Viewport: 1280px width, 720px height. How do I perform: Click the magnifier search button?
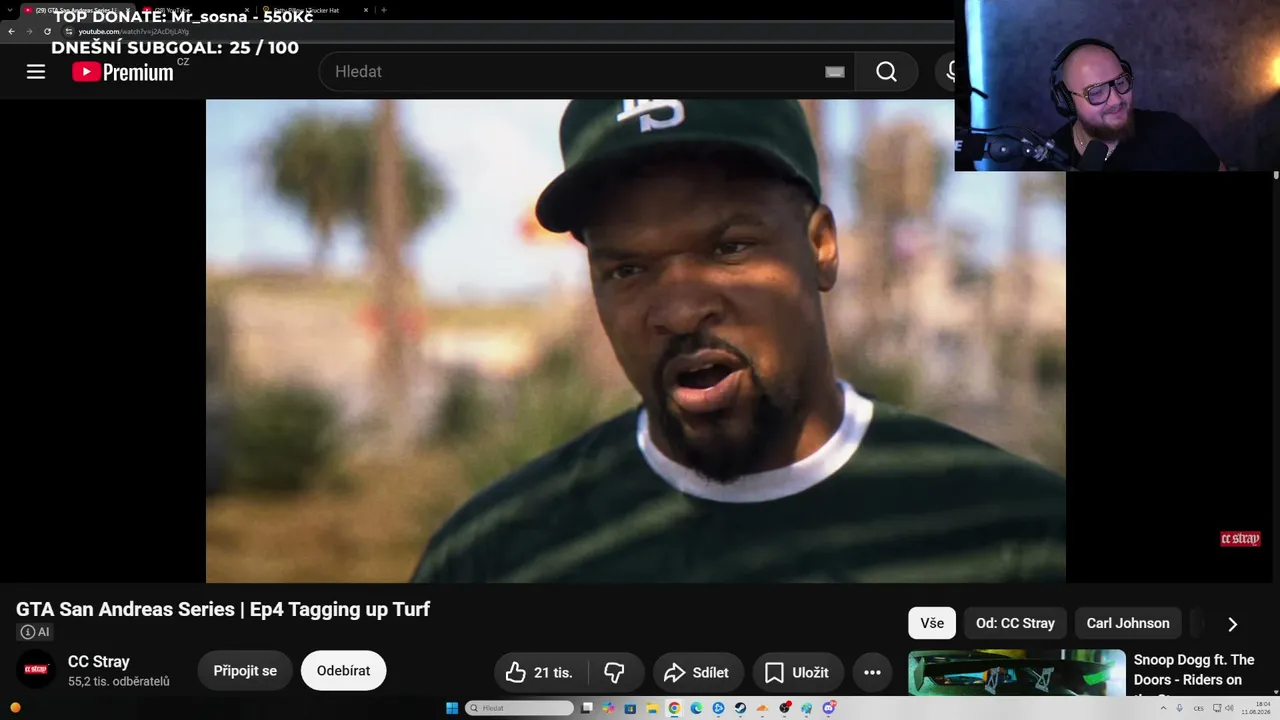[x=886, y=71]
